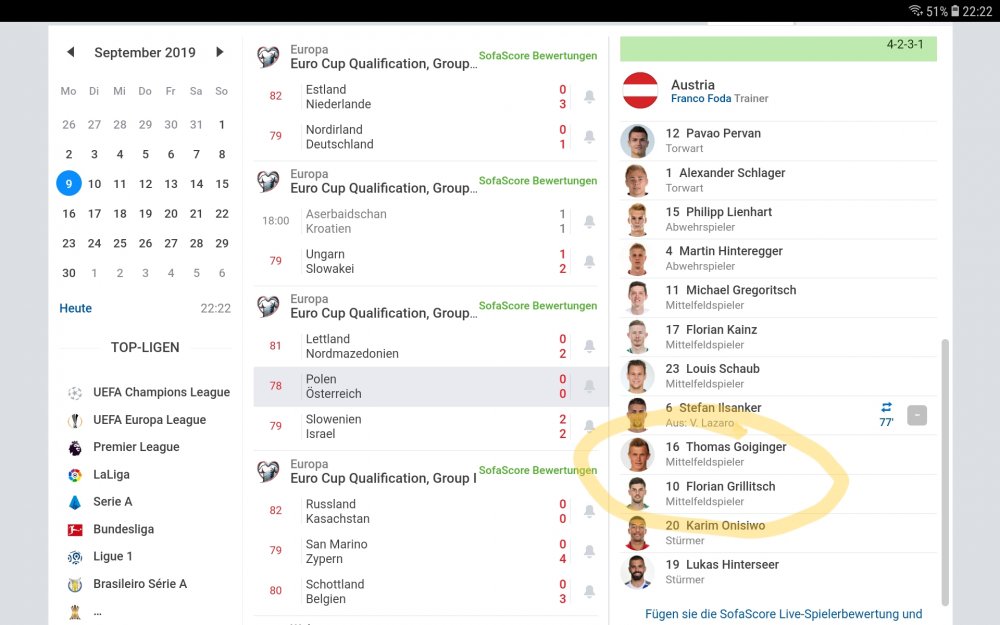Image resolution: width=1000 pixels, height=625 pixels.
Task: Collapse Stefan Ilsanker substitution minus button
Action: pos(916,416)
